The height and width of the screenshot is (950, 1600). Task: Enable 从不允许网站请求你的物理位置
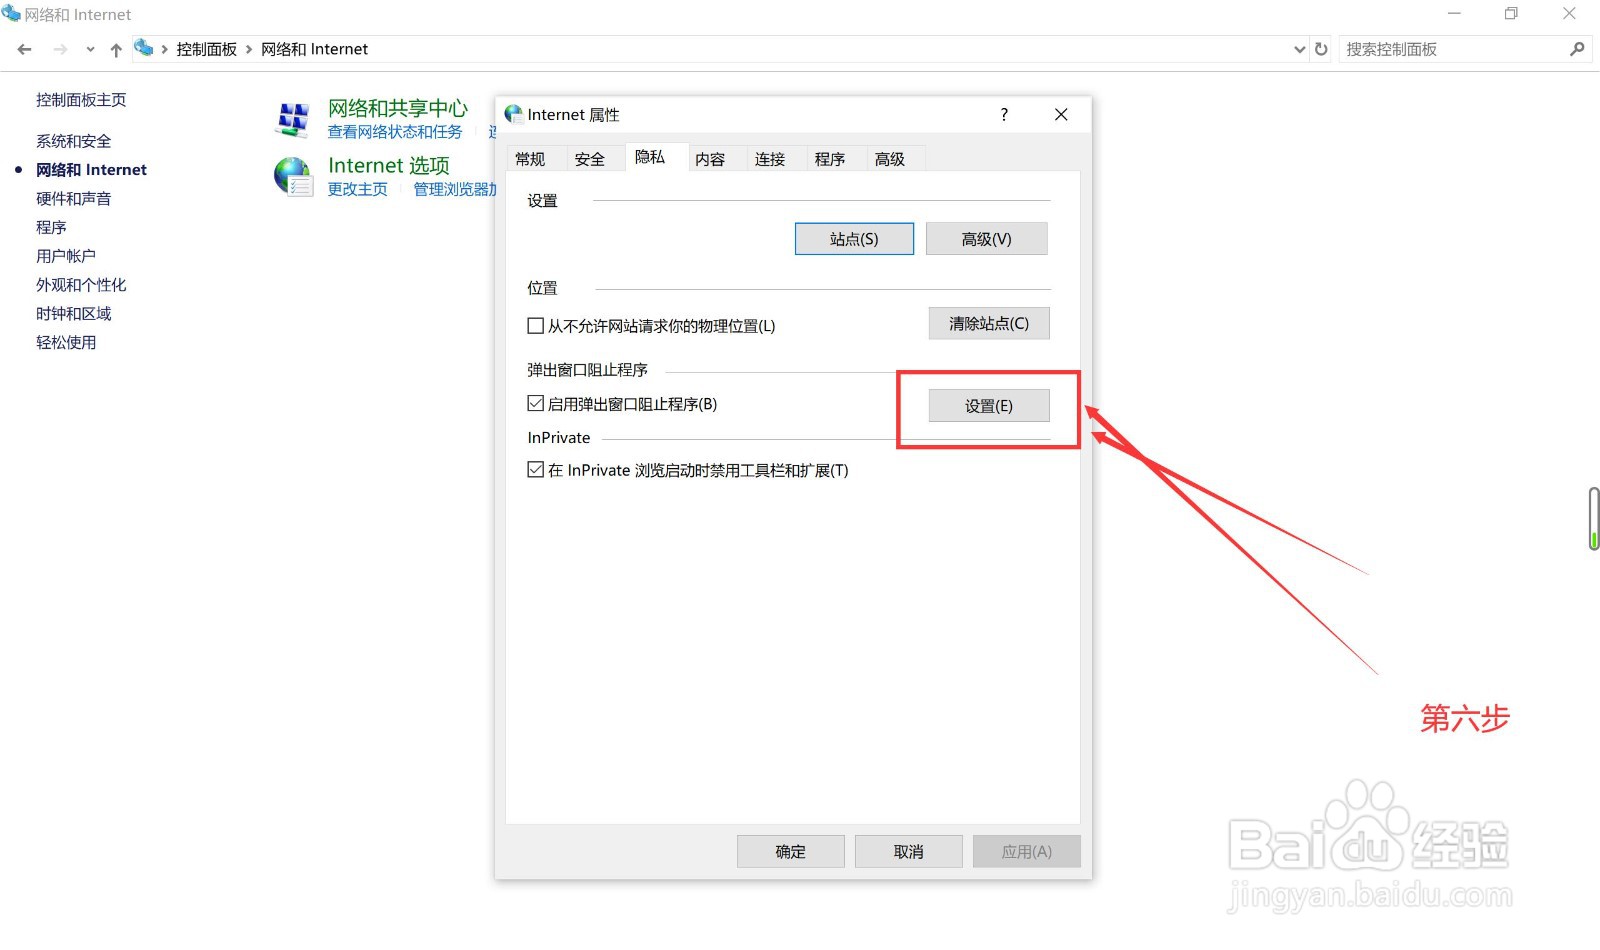[x=536, y=325]
